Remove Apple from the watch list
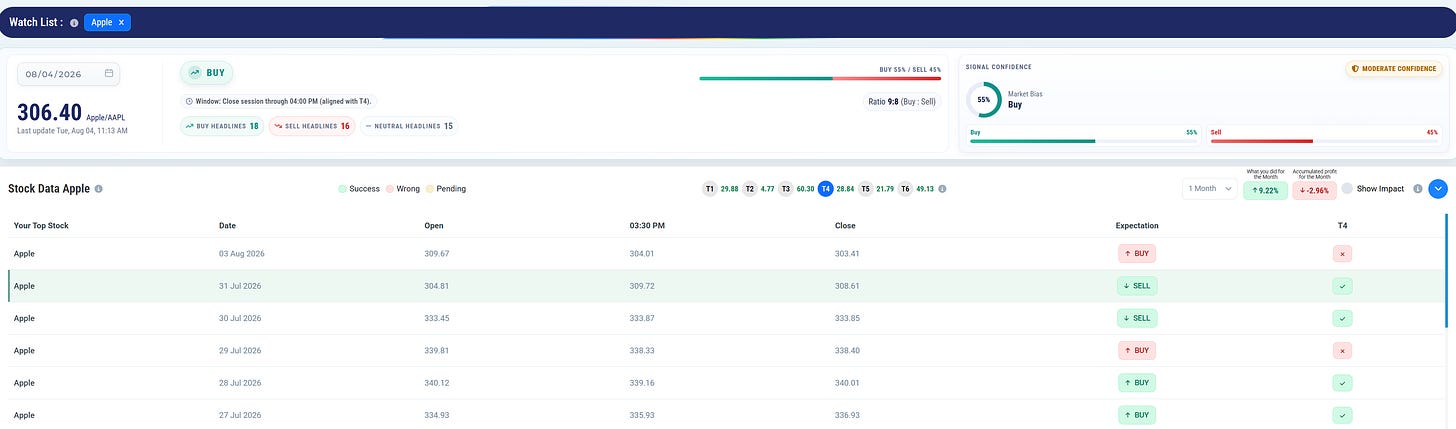The width and height of the screenshot is (1456, 429). coord(121,22)
